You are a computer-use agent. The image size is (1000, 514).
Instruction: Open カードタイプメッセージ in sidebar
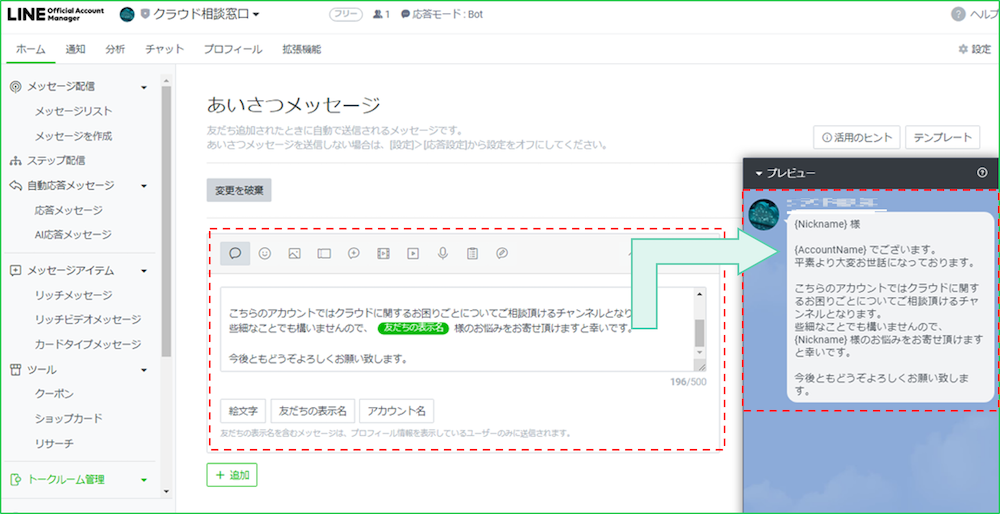pos(88,344)
